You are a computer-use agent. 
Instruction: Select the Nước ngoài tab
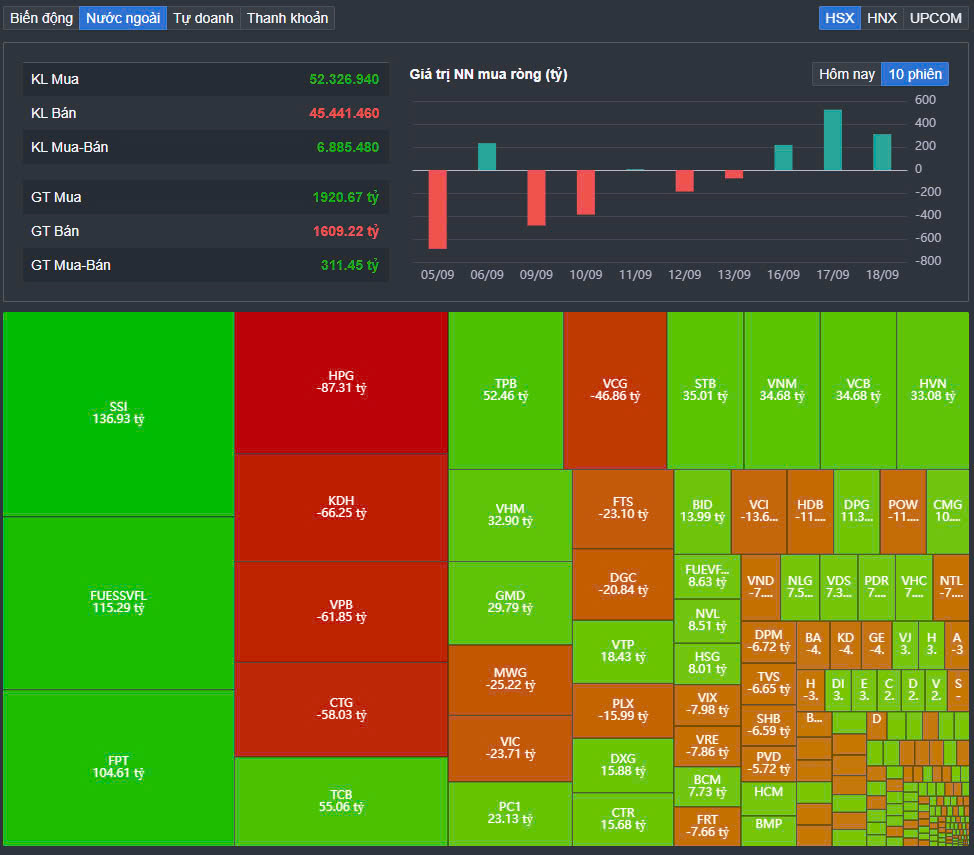tap(123, 18)
